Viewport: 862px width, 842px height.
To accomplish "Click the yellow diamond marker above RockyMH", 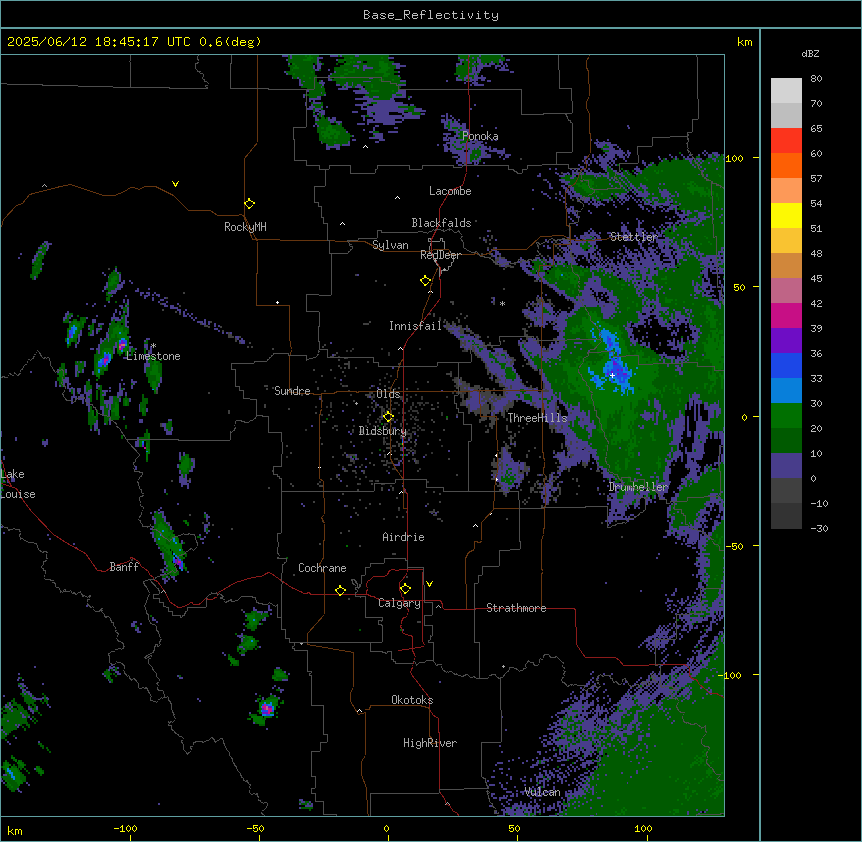I will [x=249, y=204].
